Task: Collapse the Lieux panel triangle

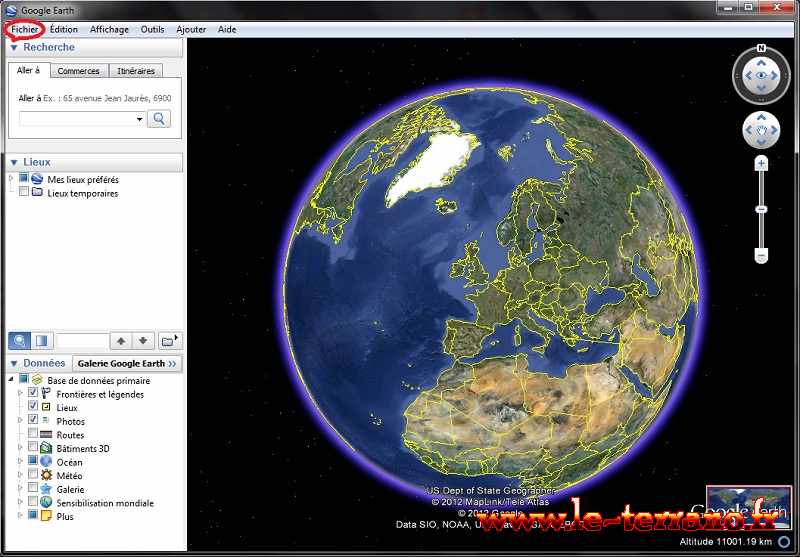Action: tap(14, 162)
